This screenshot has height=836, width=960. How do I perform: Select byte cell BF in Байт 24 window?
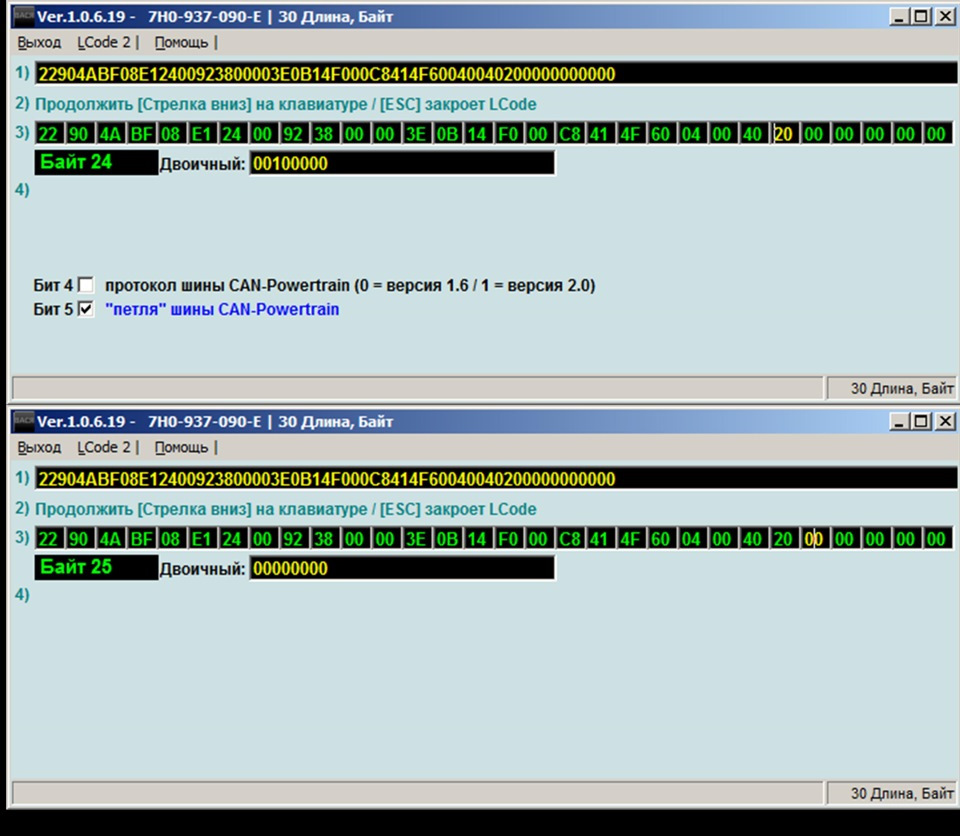pyautogui.click(x=141, y=134)
